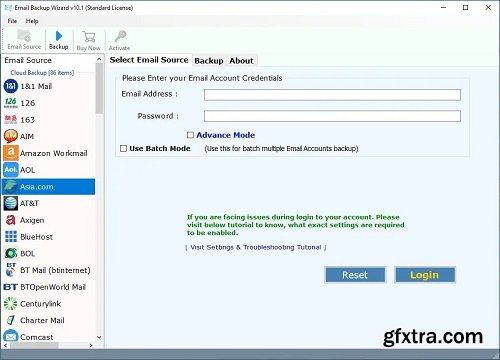The height and width of the screenshot is (360, 500).
Task: Choose the Centurylink starburst icon
Action: pyautogui.click(x=11, y=304)
